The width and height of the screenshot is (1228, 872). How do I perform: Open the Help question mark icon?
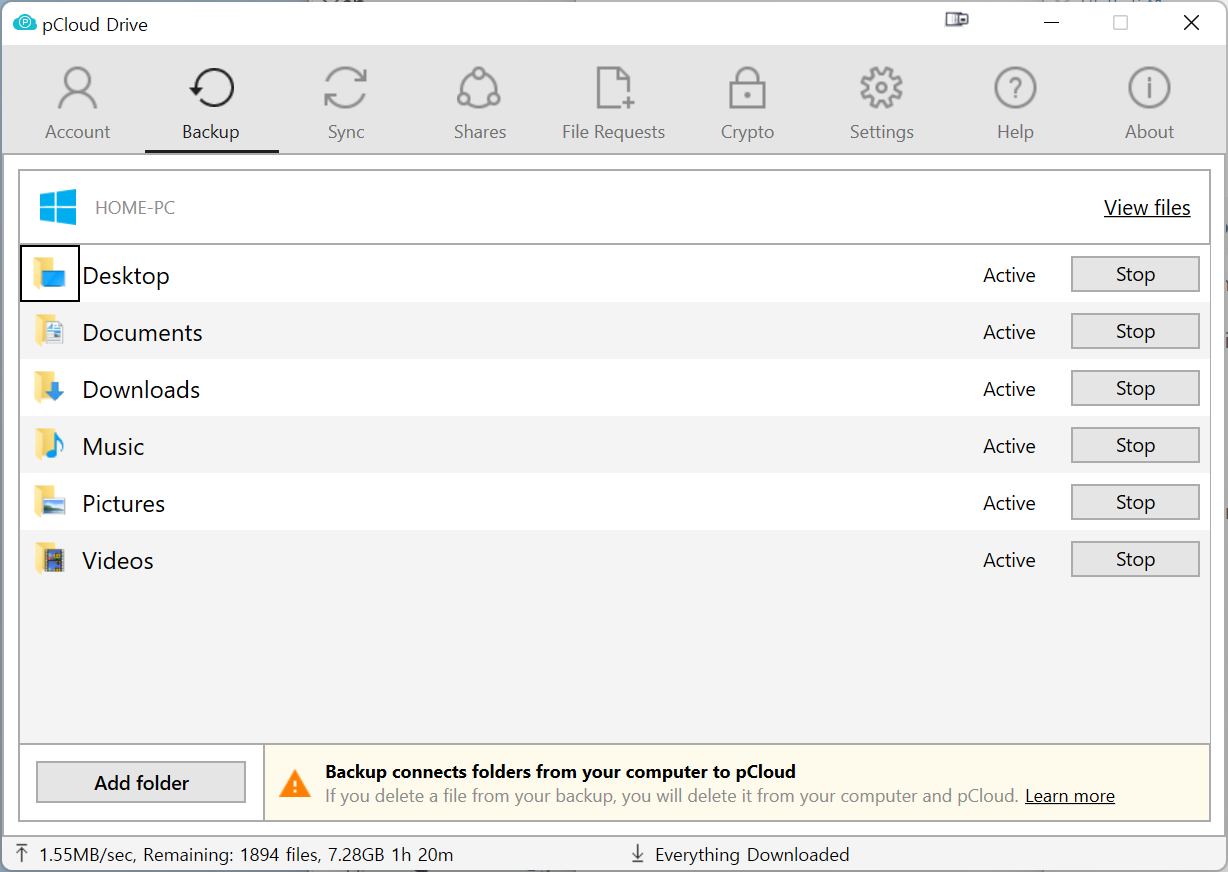[x=1015, y=88]
